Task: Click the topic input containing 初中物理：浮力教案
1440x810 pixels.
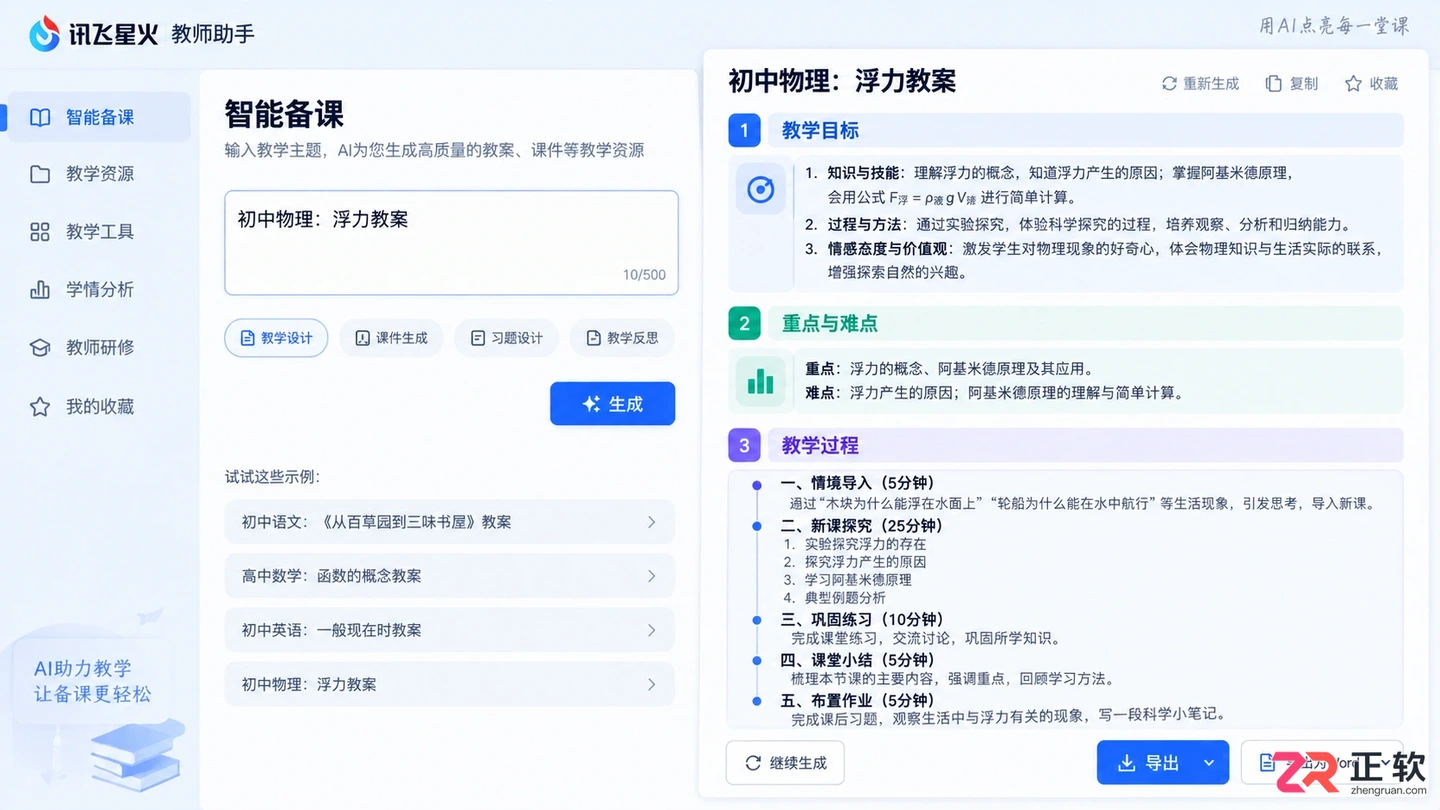Action: (x=451, y=243)
